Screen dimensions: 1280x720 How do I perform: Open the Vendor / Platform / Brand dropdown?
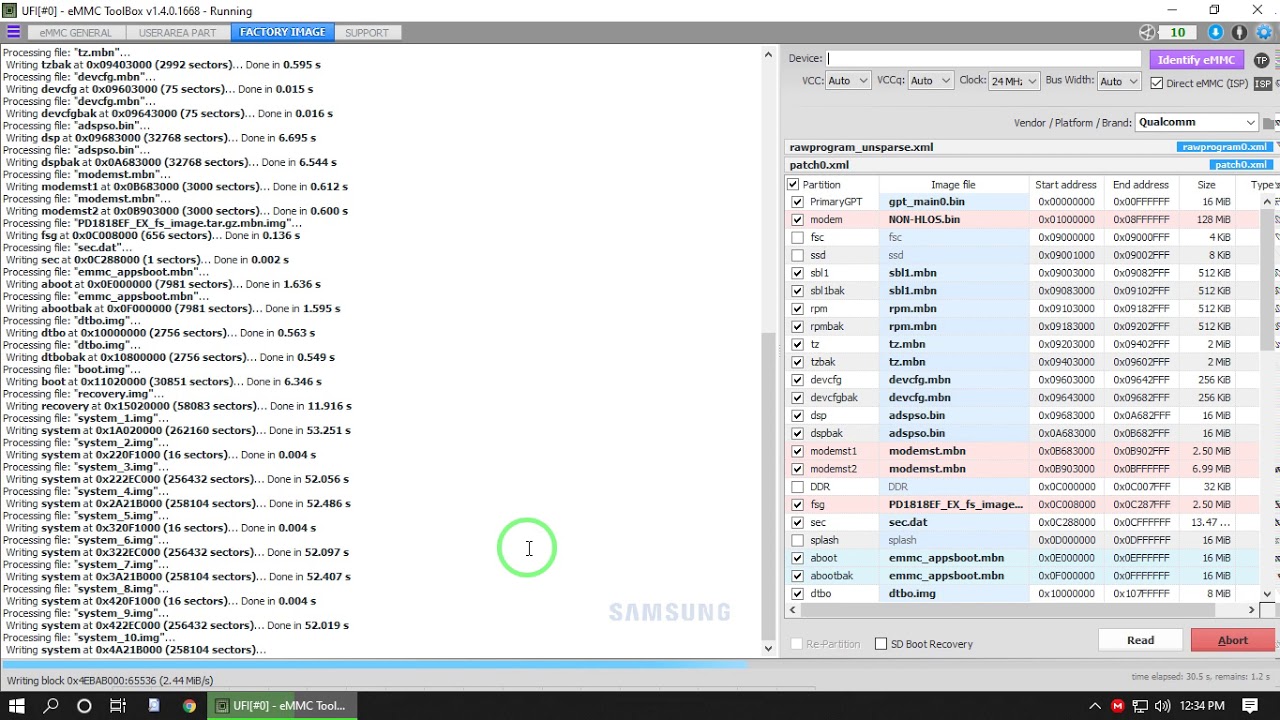coord(1196,122)
